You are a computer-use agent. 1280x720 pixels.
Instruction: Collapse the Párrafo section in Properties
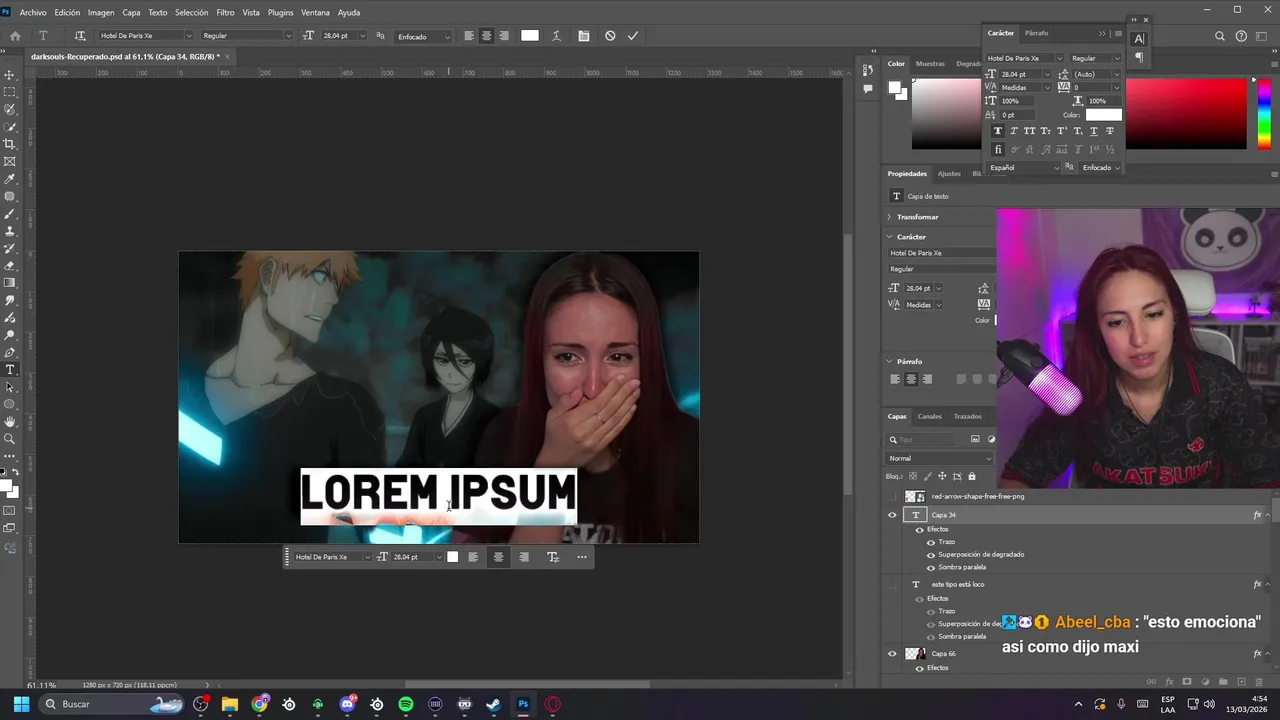[889, 361]
